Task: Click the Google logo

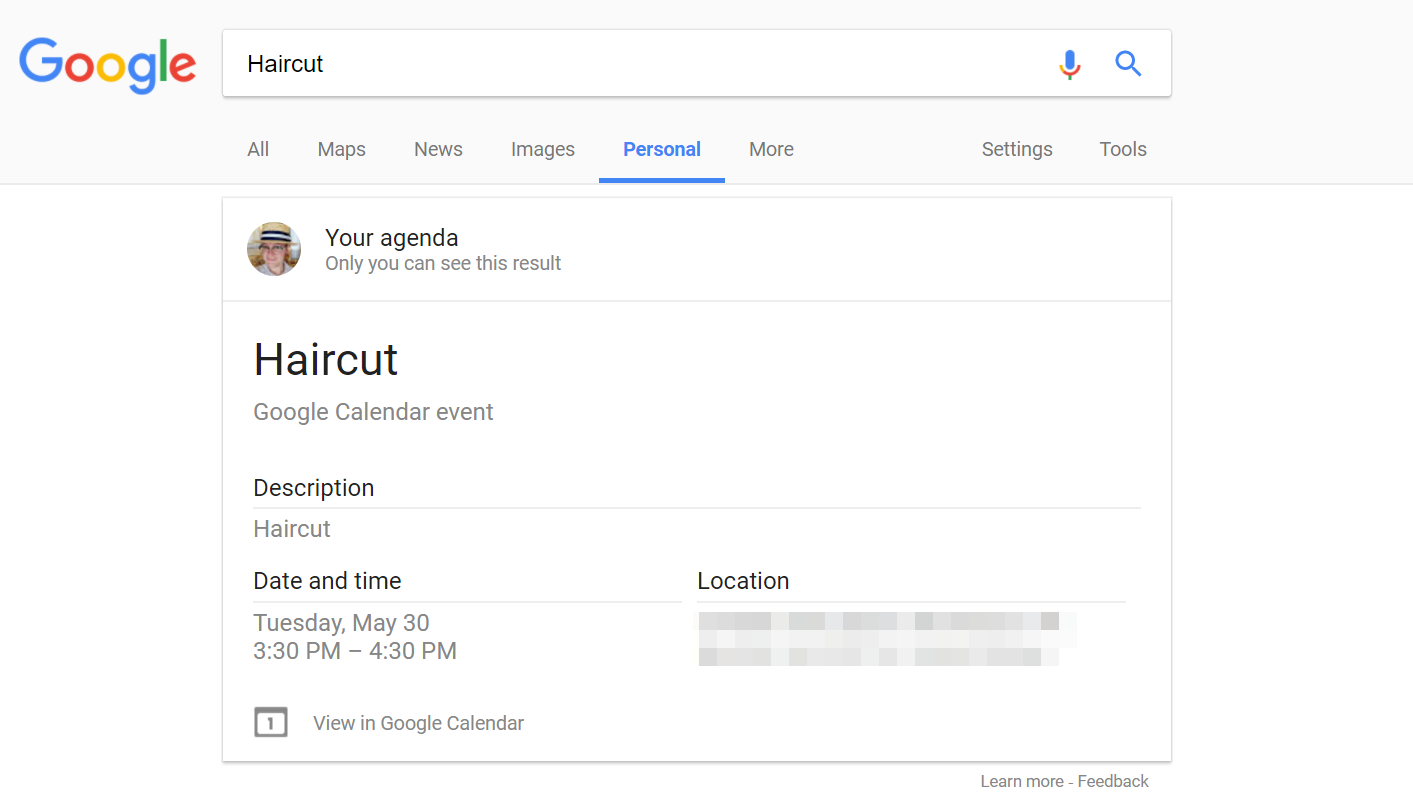Action: pos(108,65)
